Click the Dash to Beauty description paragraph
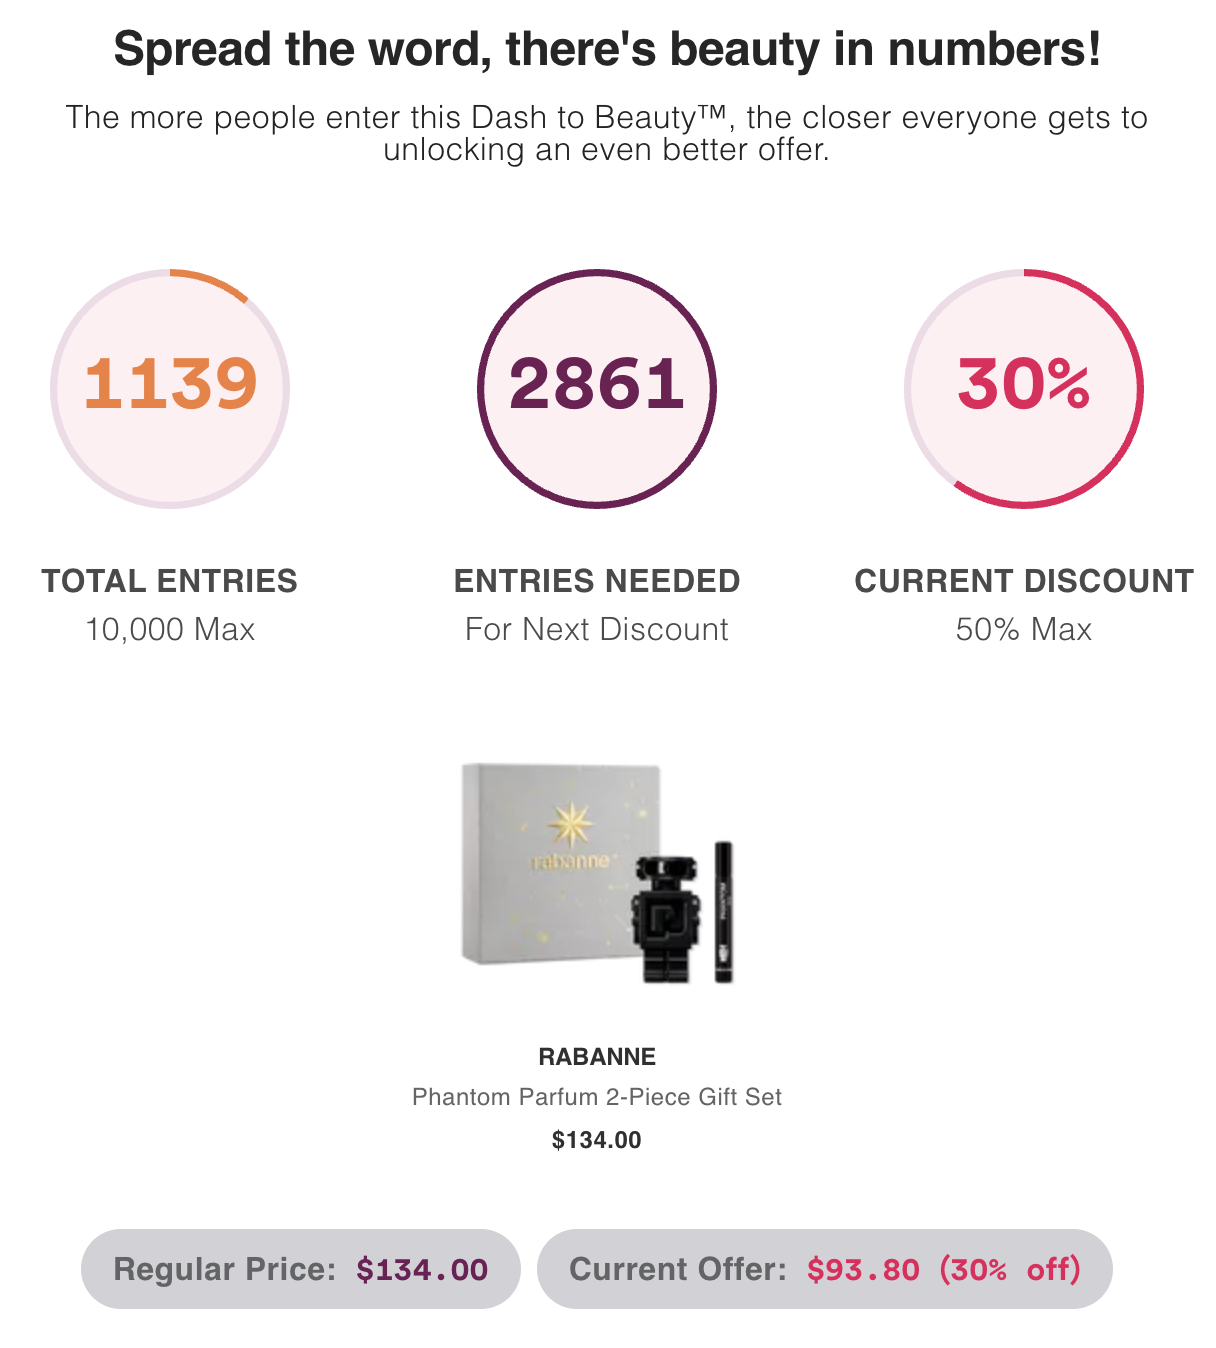The image size is (1216, 1348). click(607, 133)
